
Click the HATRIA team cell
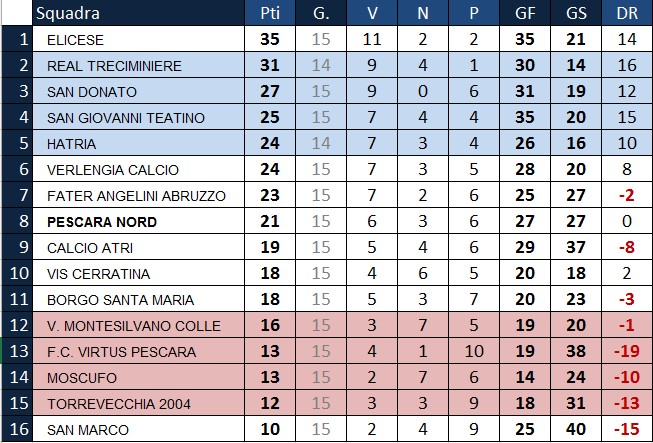point(138,143)
